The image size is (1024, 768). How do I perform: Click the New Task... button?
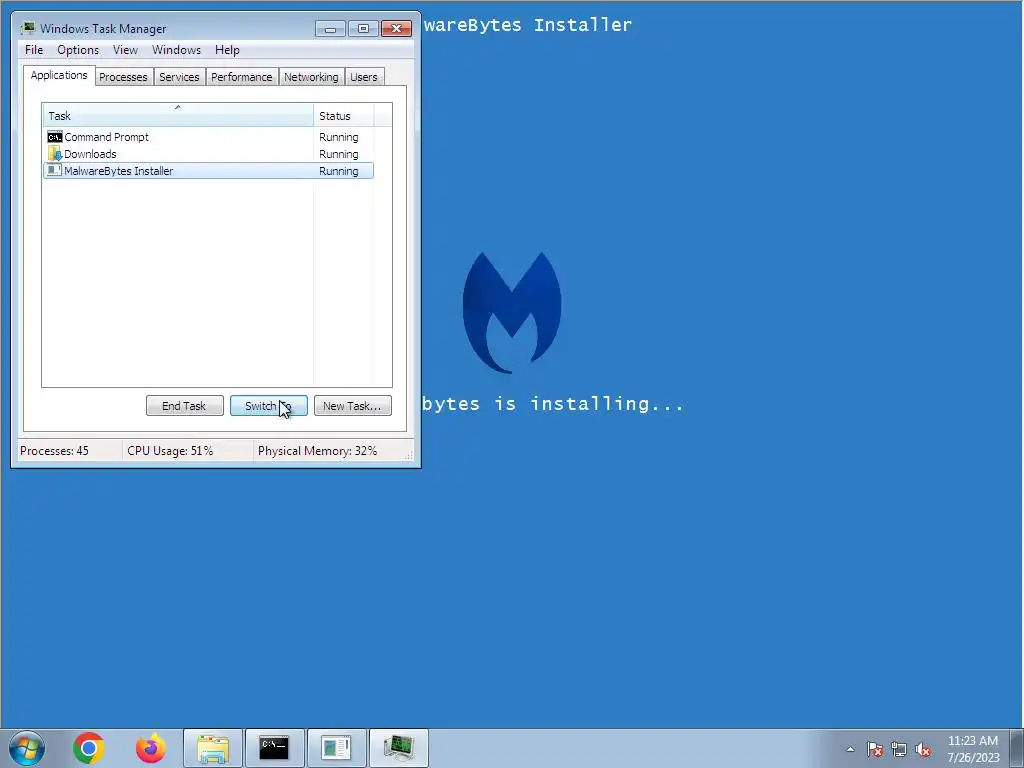(x=353, y=406)
